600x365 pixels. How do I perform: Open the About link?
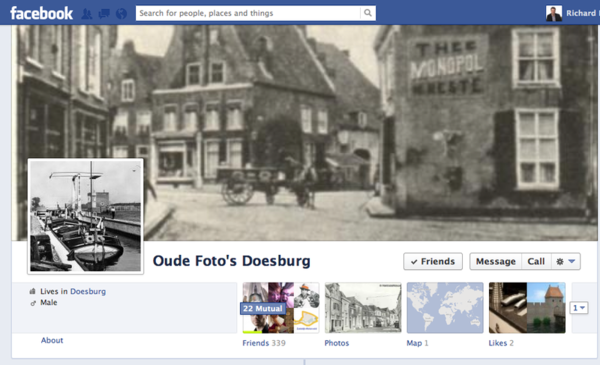click(52, 340)
